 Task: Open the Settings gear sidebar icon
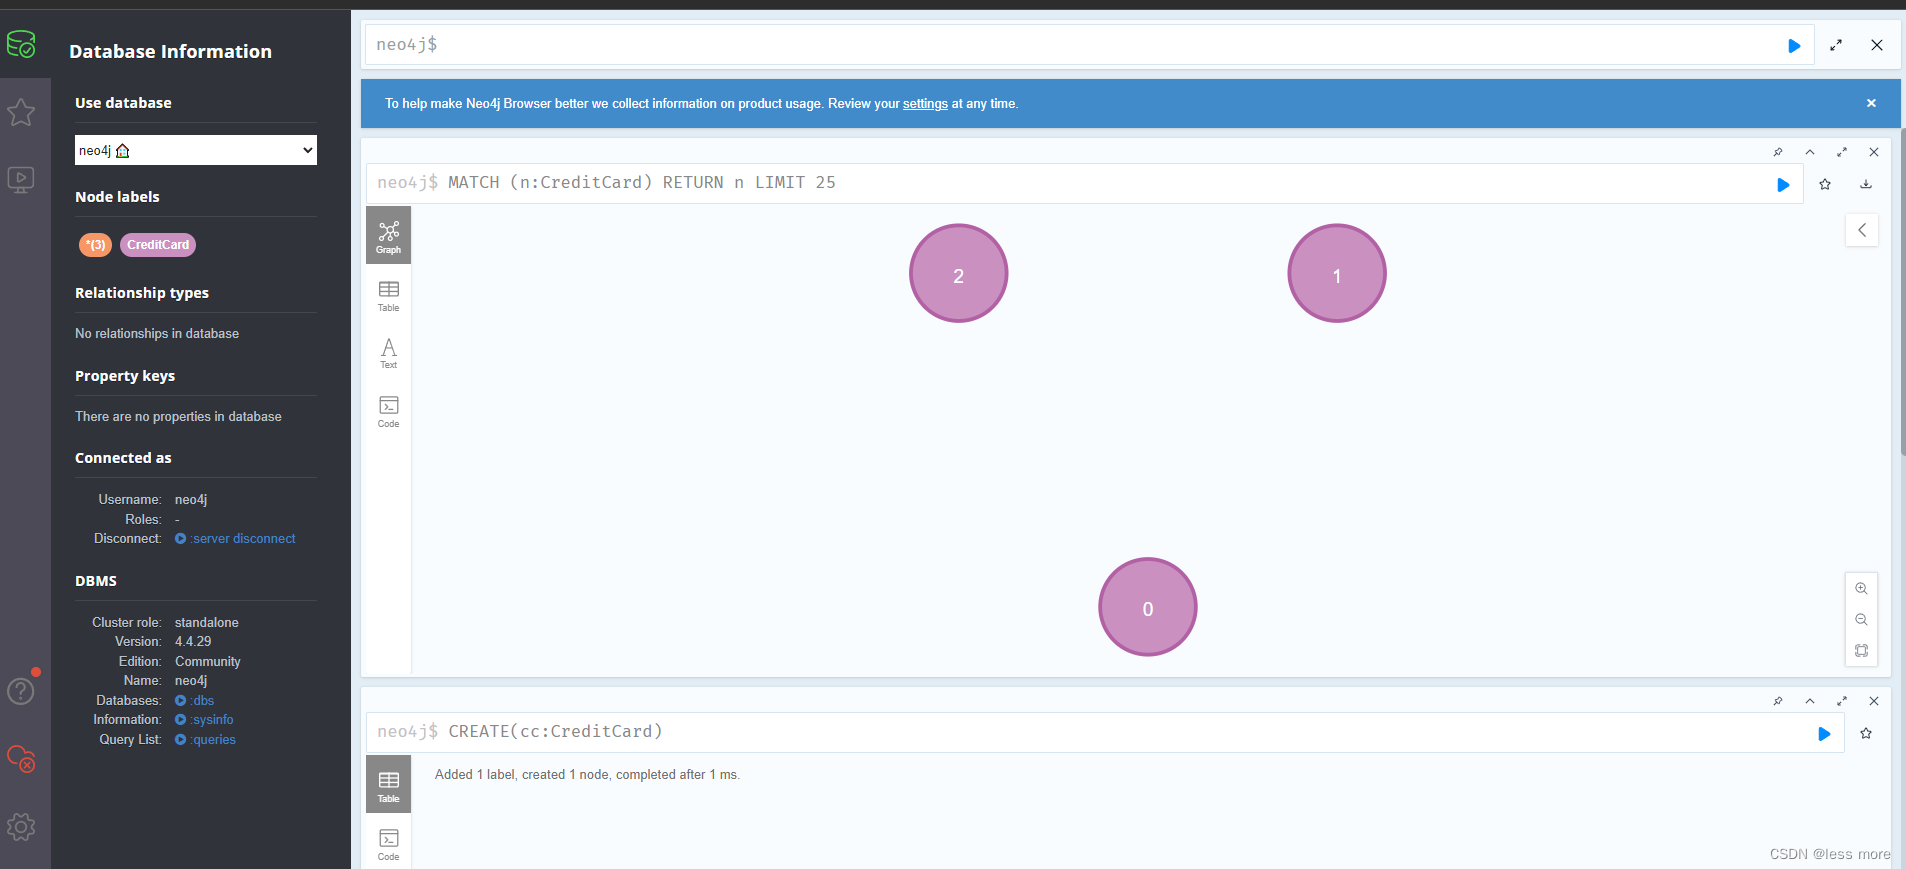(x=21, y=827)
